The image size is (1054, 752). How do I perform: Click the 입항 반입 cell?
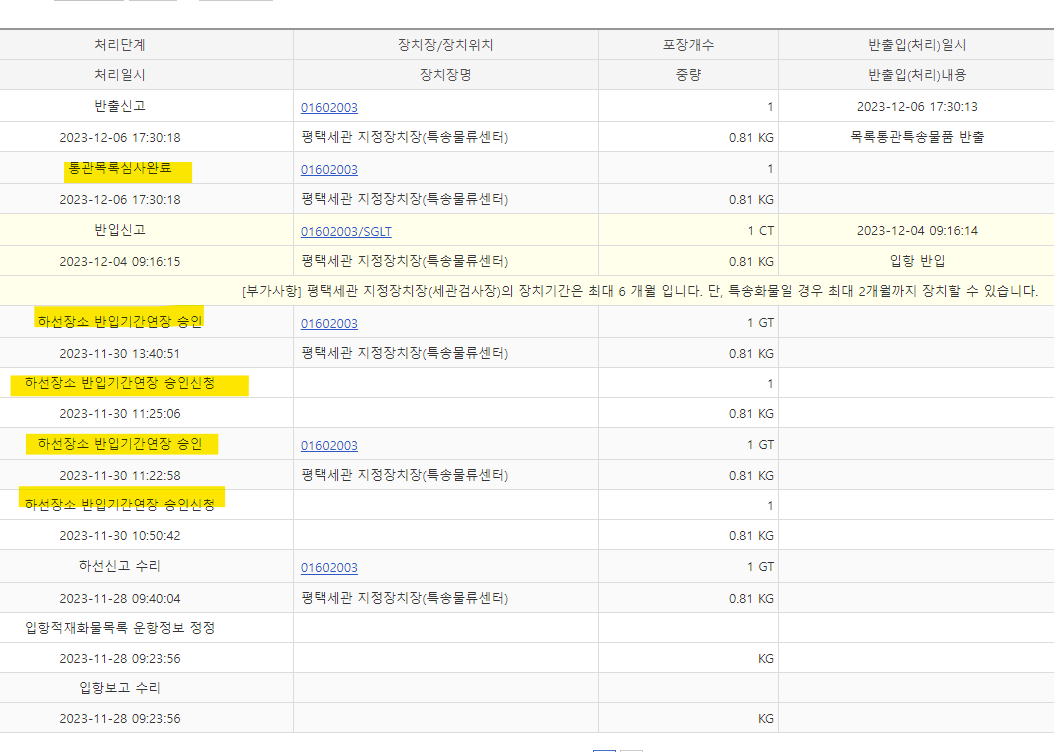[x=917, y=261]
